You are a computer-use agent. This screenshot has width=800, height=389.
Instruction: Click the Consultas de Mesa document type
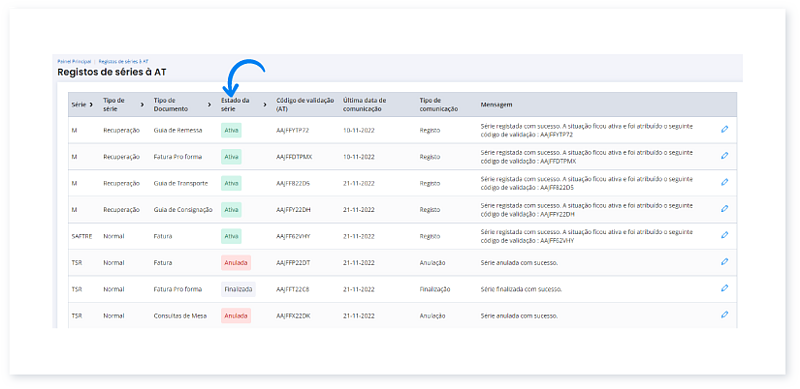180,316
